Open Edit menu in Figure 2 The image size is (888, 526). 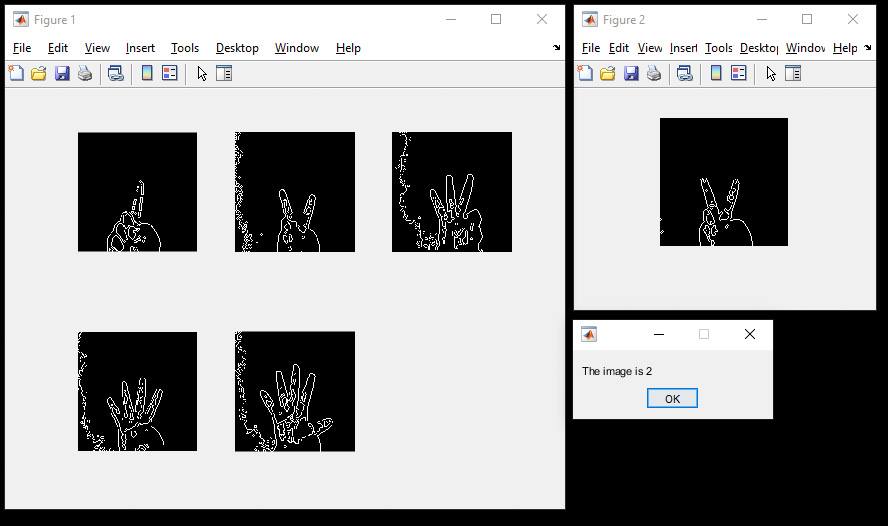click(x=619, y=48)
